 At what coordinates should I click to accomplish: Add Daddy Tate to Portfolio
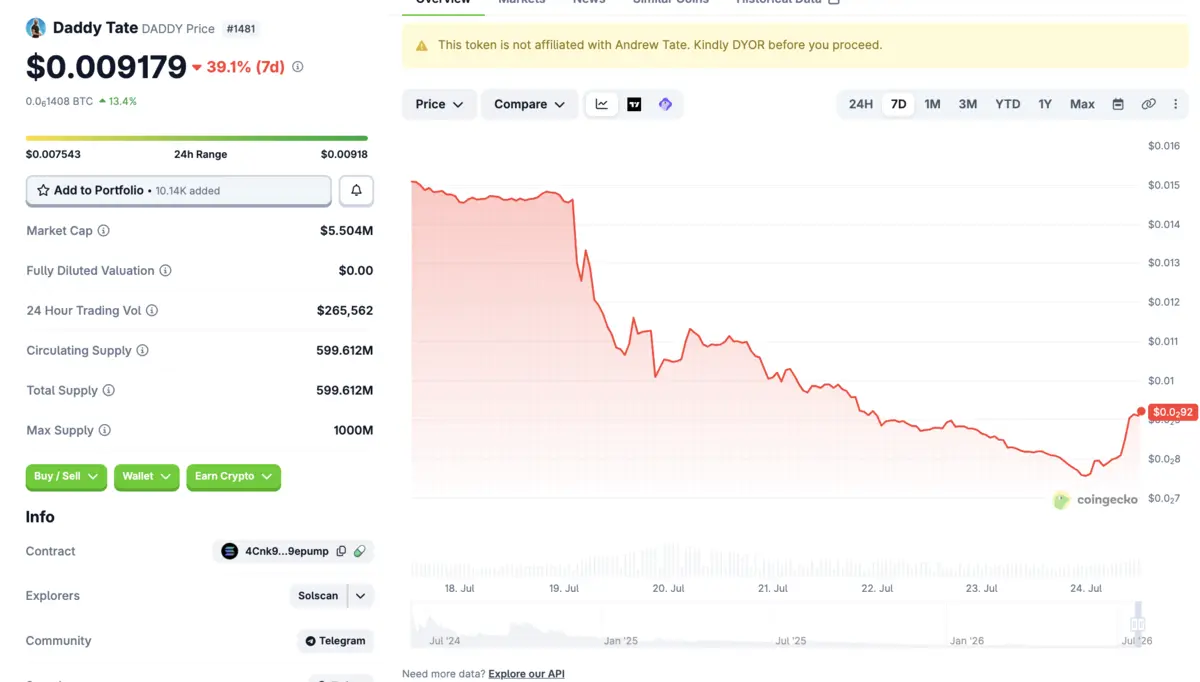pyautogui.click(x=178, y=190)
